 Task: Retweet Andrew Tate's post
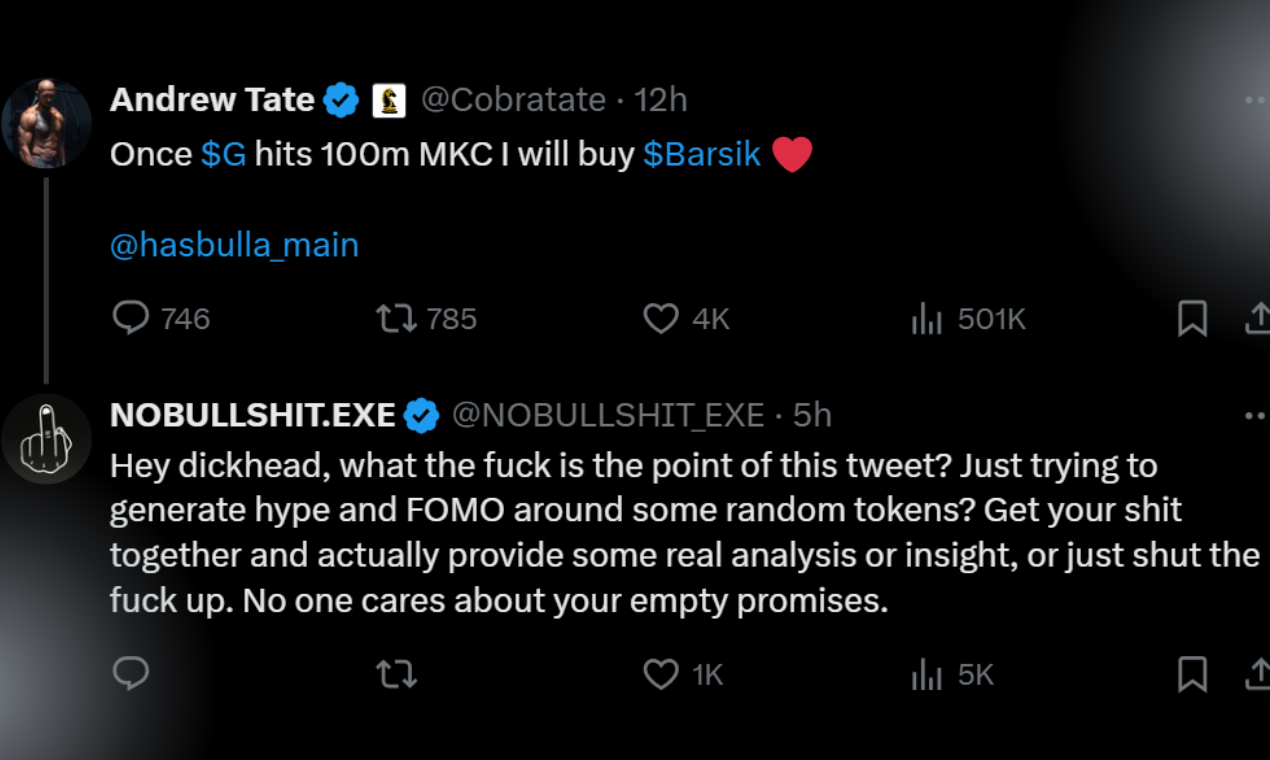(x=395, y=318)
